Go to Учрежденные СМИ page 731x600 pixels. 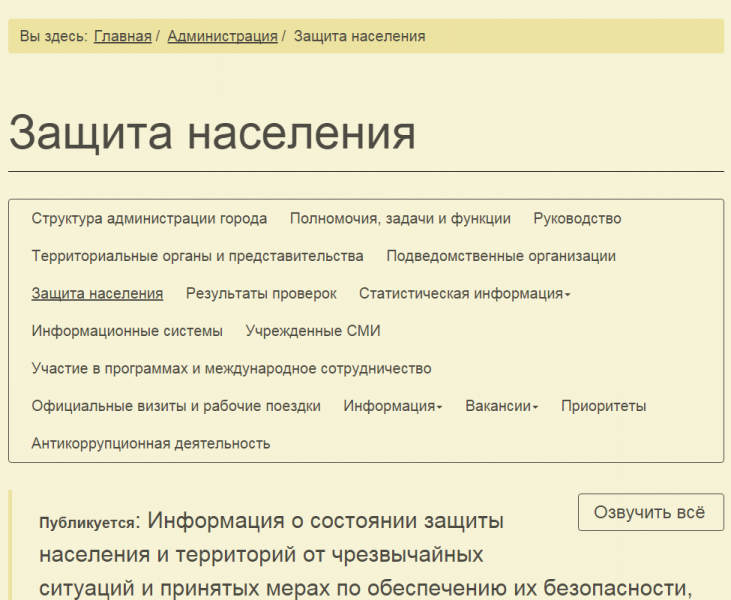[313, 331]
